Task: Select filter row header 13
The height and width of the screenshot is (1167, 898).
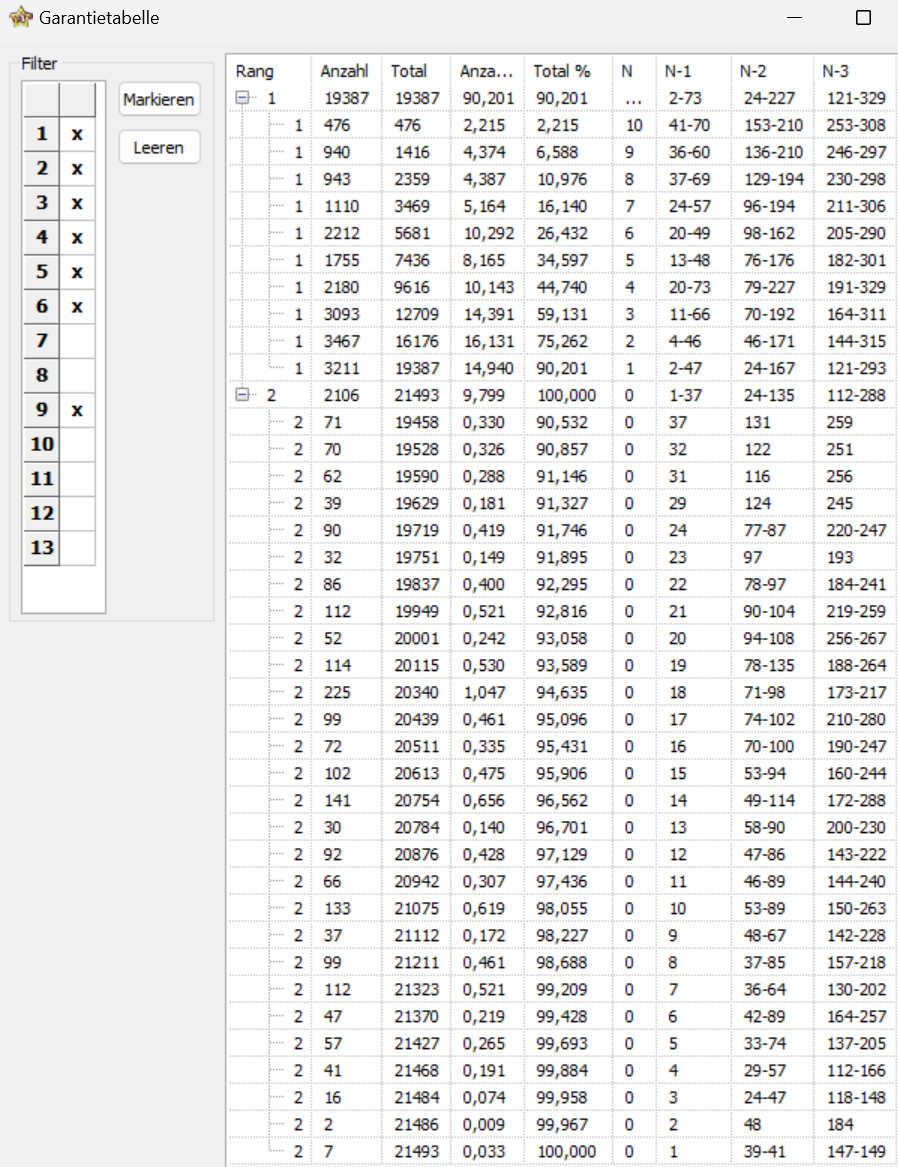Action: 42,548
